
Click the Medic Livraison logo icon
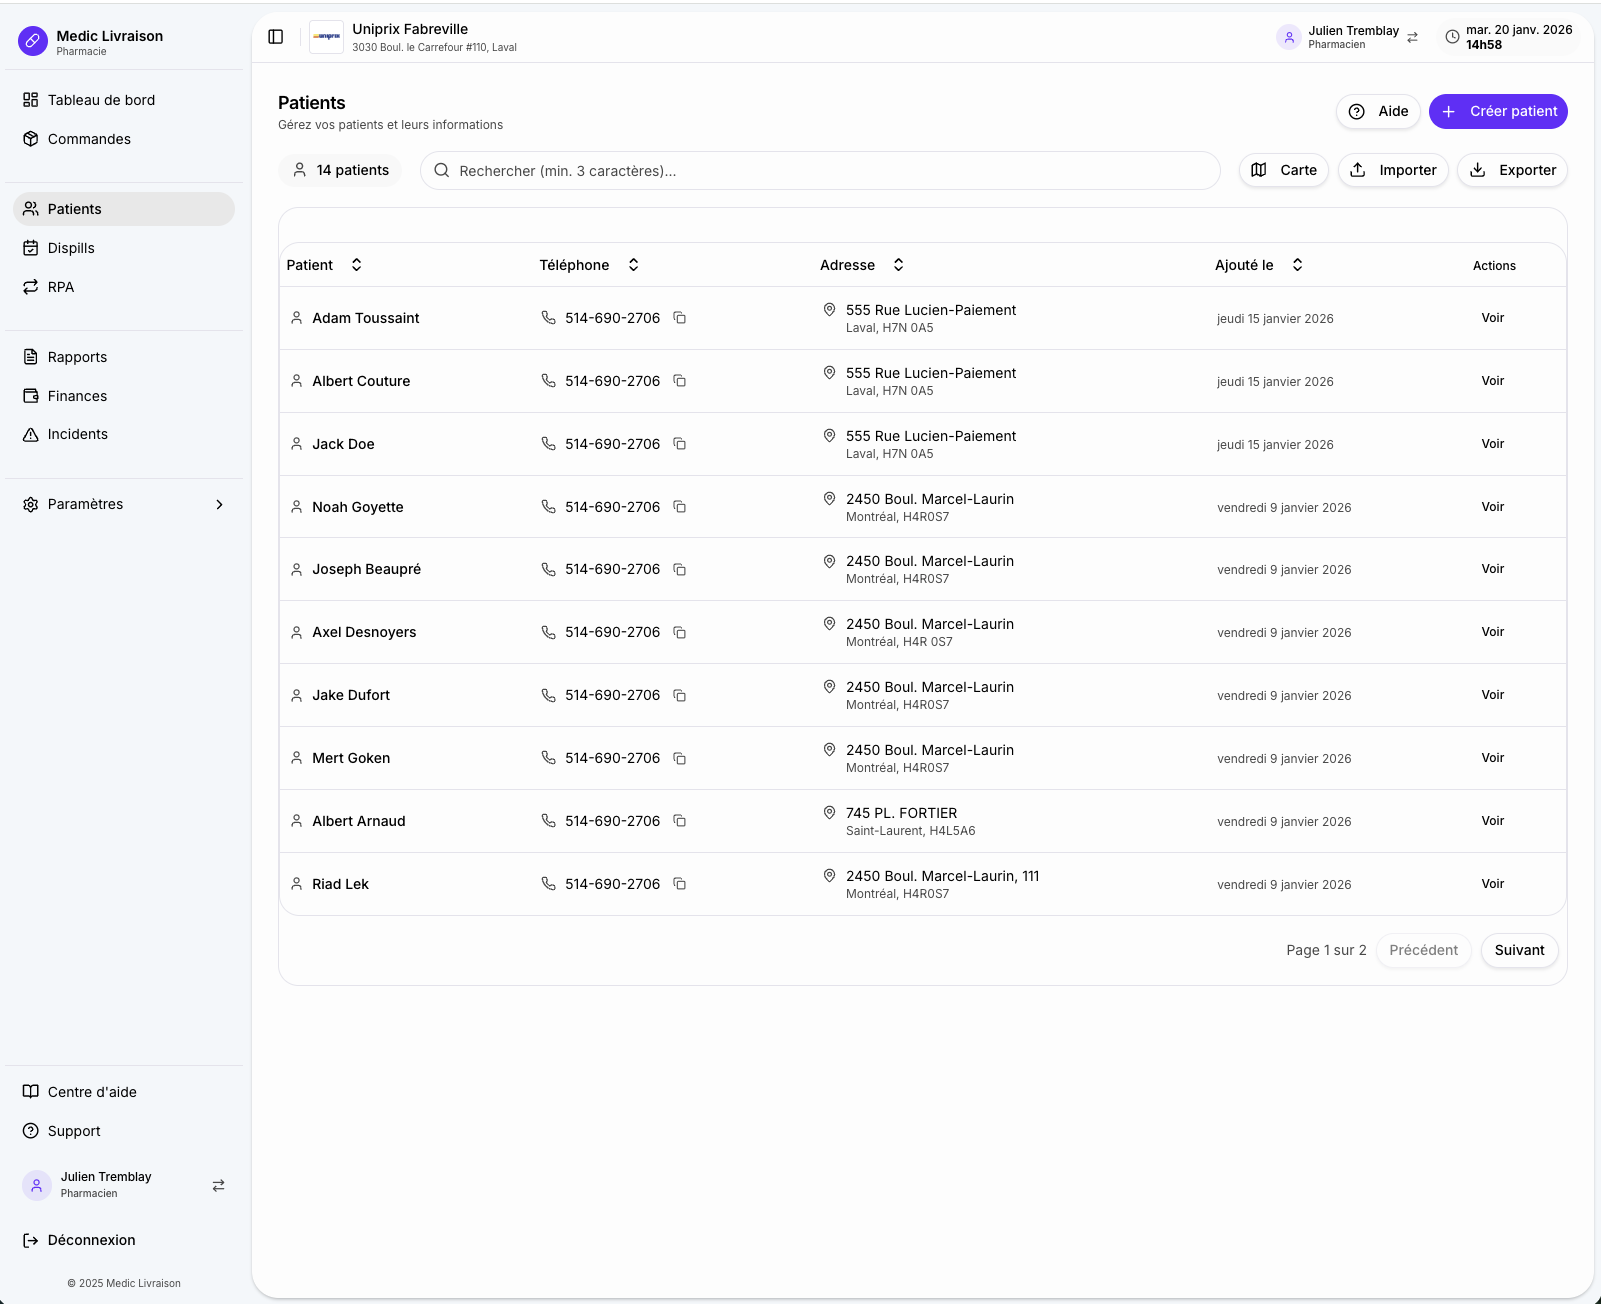tap(33, 41)
